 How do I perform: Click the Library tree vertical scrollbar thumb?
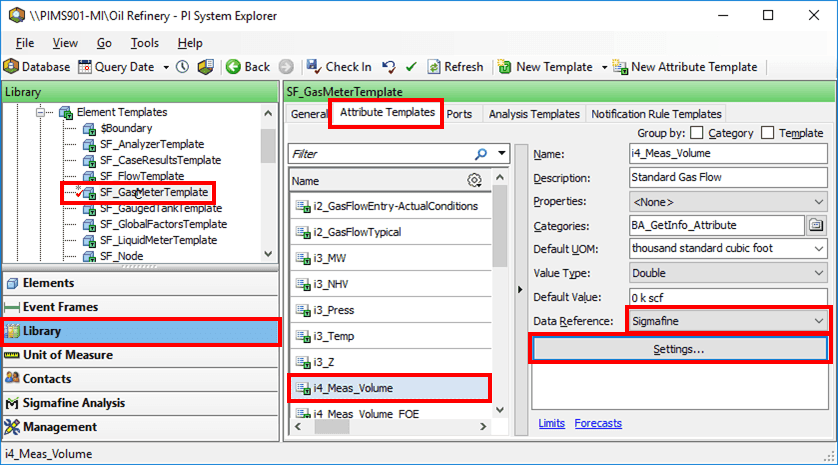coord(268,145)
